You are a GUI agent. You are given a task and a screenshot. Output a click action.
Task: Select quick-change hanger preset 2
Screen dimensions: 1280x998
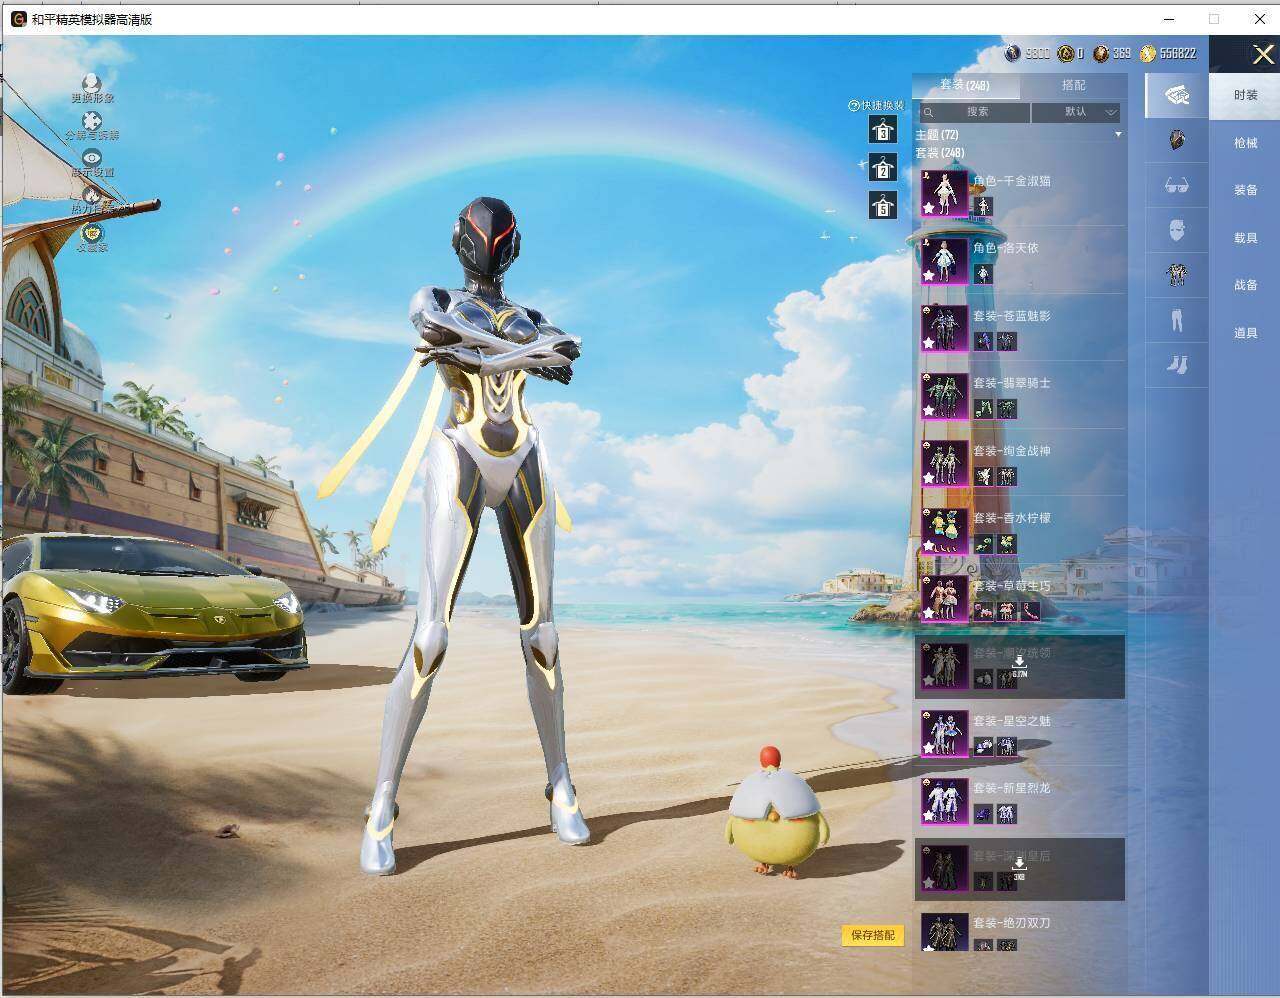click(x=882, y=168)
